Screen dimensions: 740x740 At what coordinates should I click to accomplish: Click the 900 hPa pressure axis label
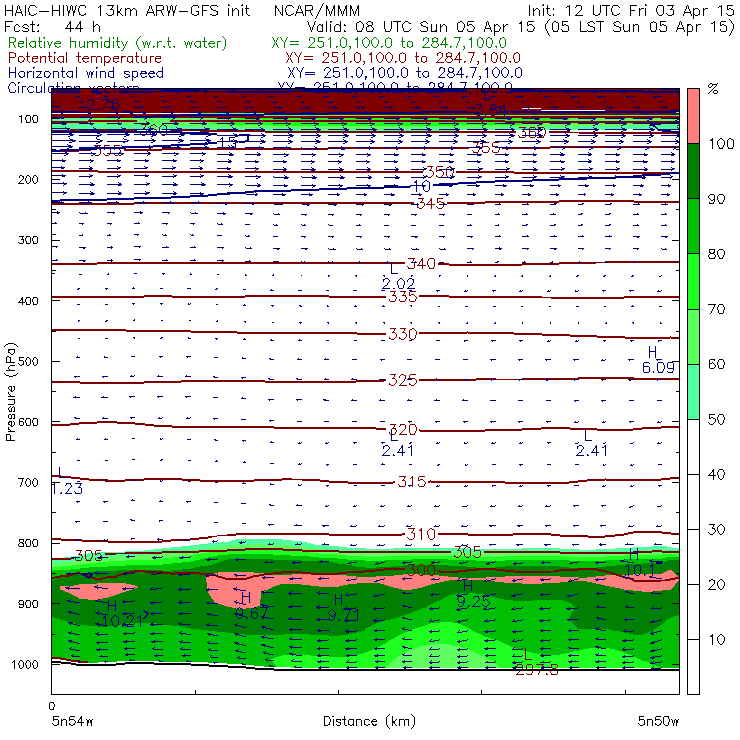(x=28, y=604)
